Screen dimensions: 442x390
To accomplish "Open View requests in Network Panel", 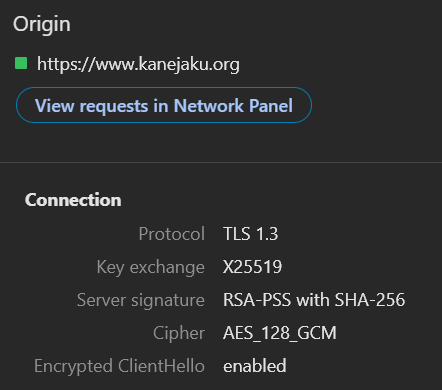I will (x=164, y=105).
